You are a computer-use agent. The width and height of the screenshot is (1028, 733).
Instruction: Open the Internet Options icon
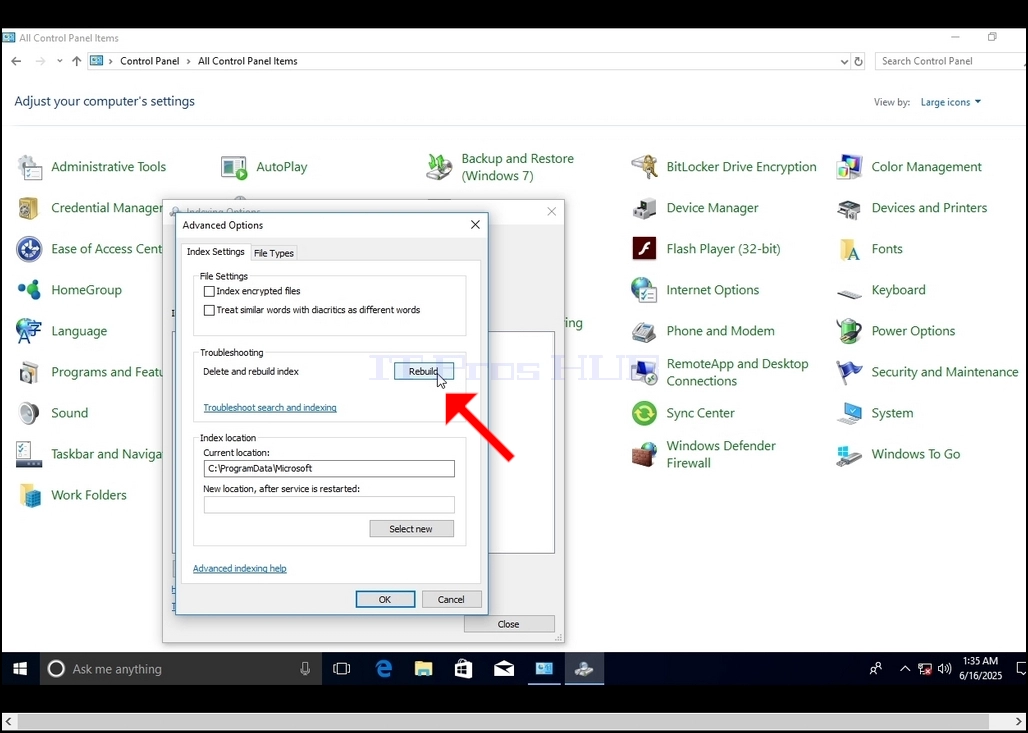coord(644,290)
